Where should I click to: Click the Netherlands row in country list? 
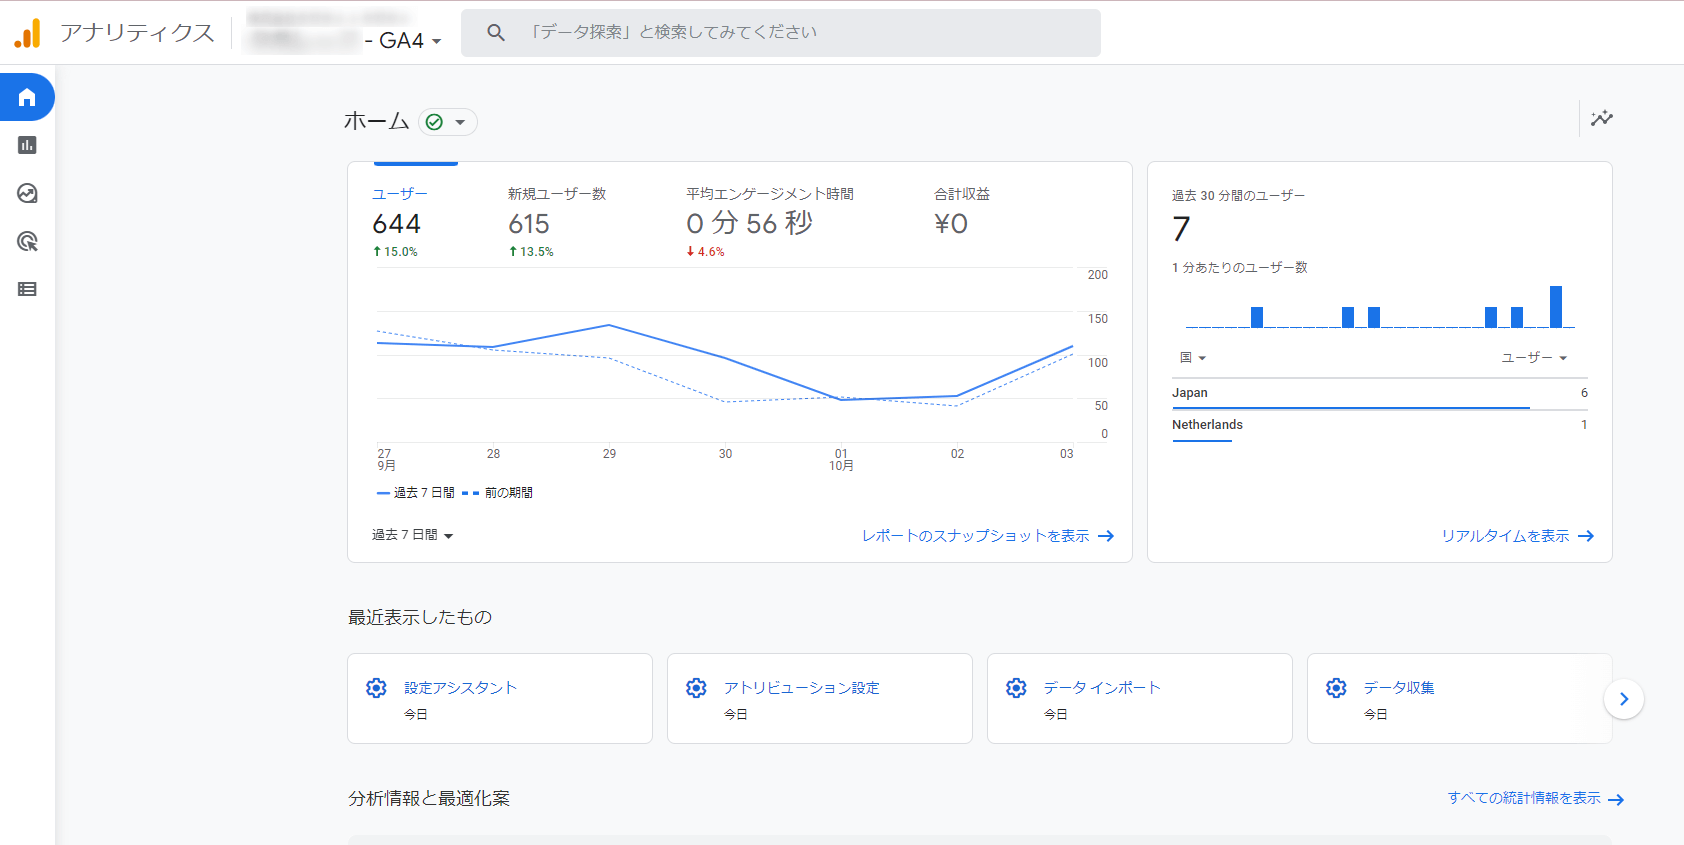(x=1380, y=426)
